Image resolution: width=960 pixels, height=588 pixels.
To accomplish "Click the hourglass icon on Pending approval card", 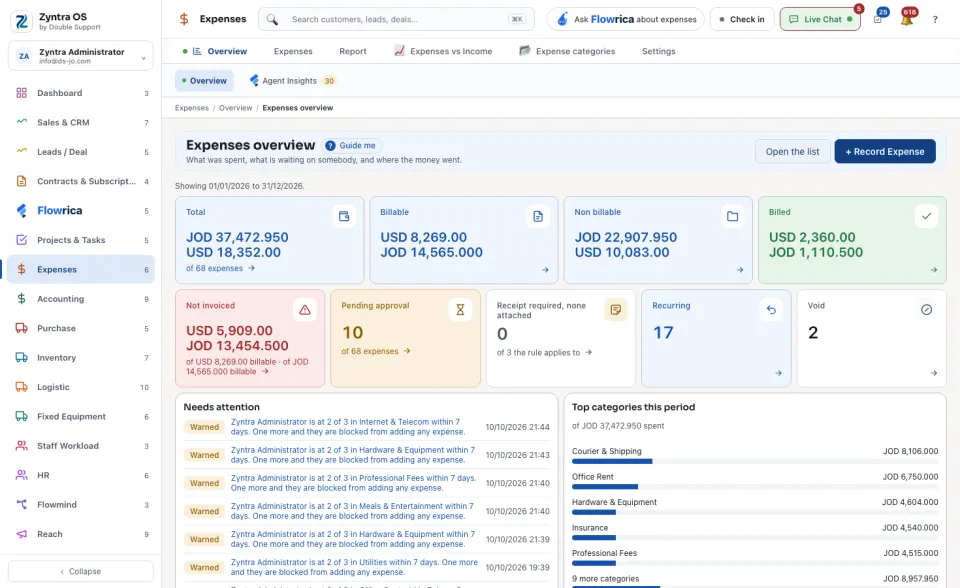I will (x=460, y=310).
